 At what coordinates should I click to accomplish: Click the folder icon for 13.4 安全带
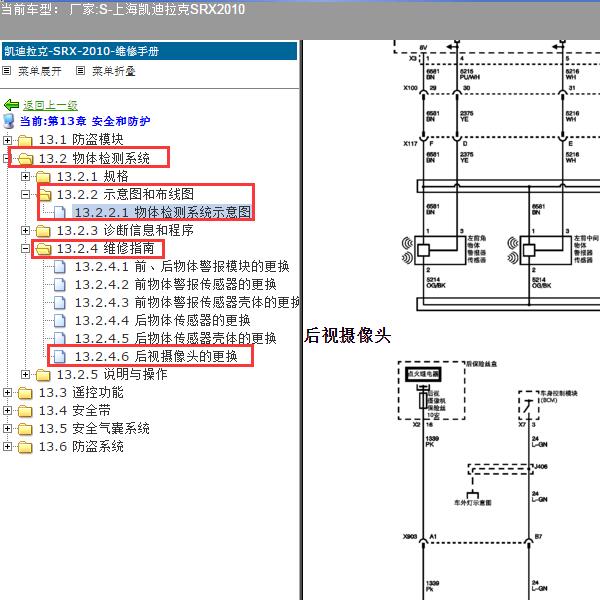click(x=25, y=411)
